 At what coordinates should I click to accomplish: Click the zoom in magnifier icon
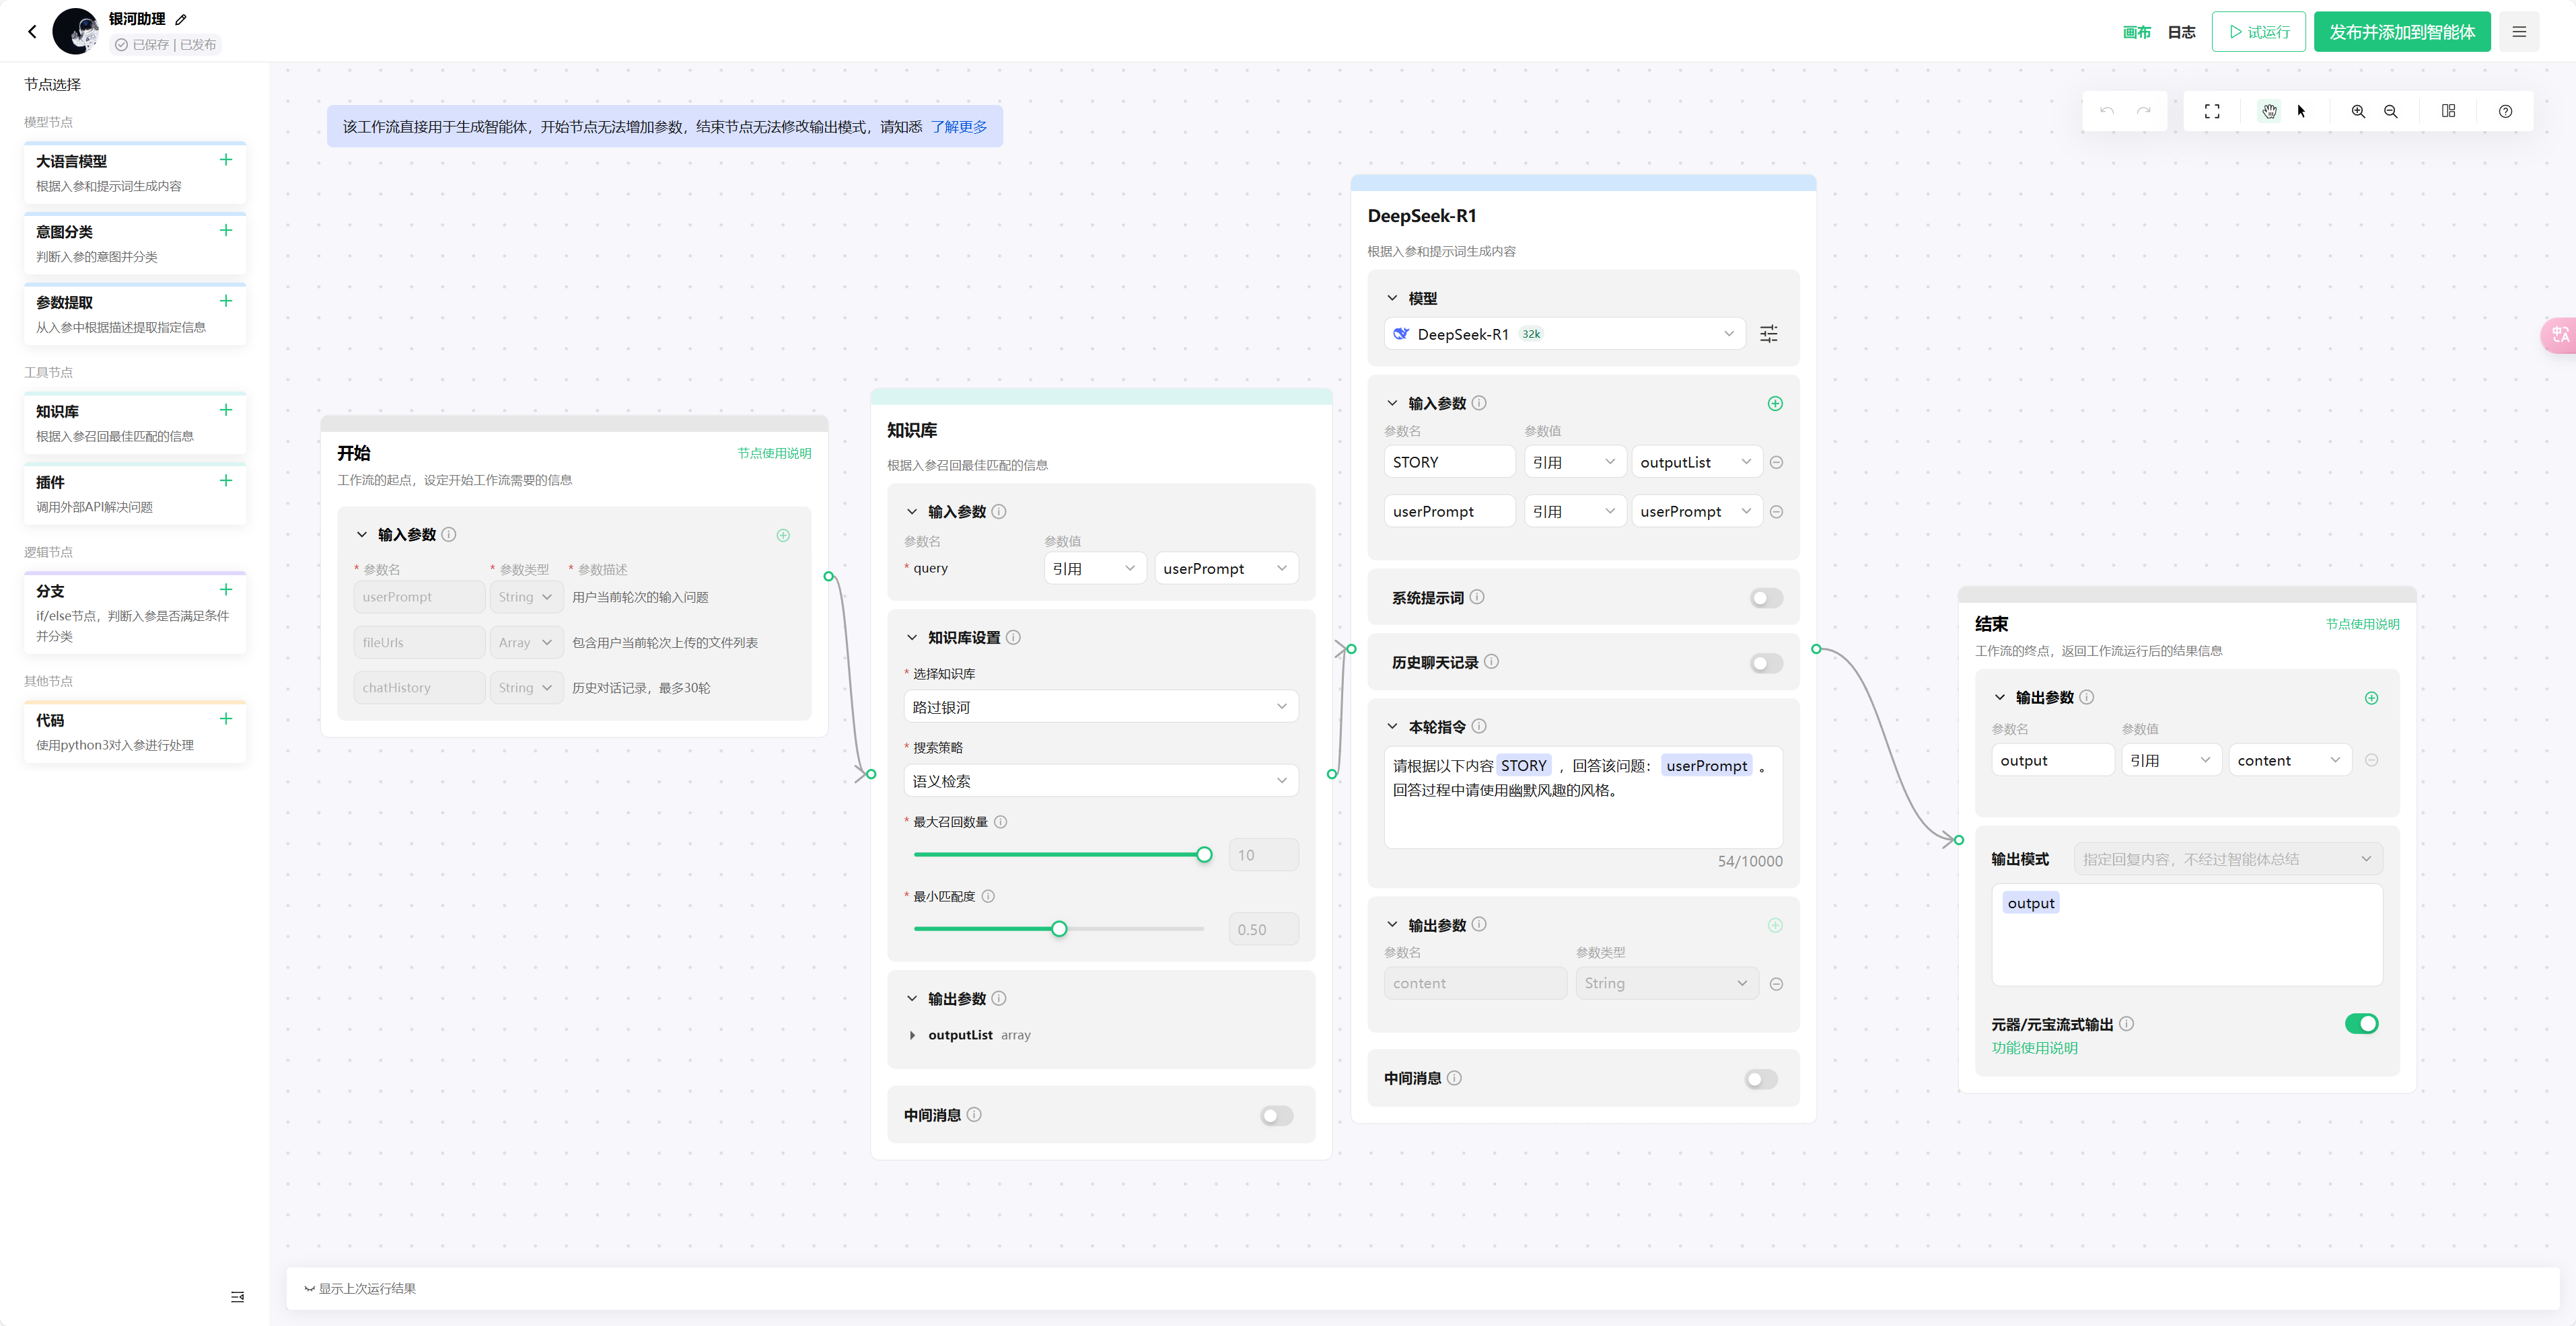click(x=2358, y=111)
